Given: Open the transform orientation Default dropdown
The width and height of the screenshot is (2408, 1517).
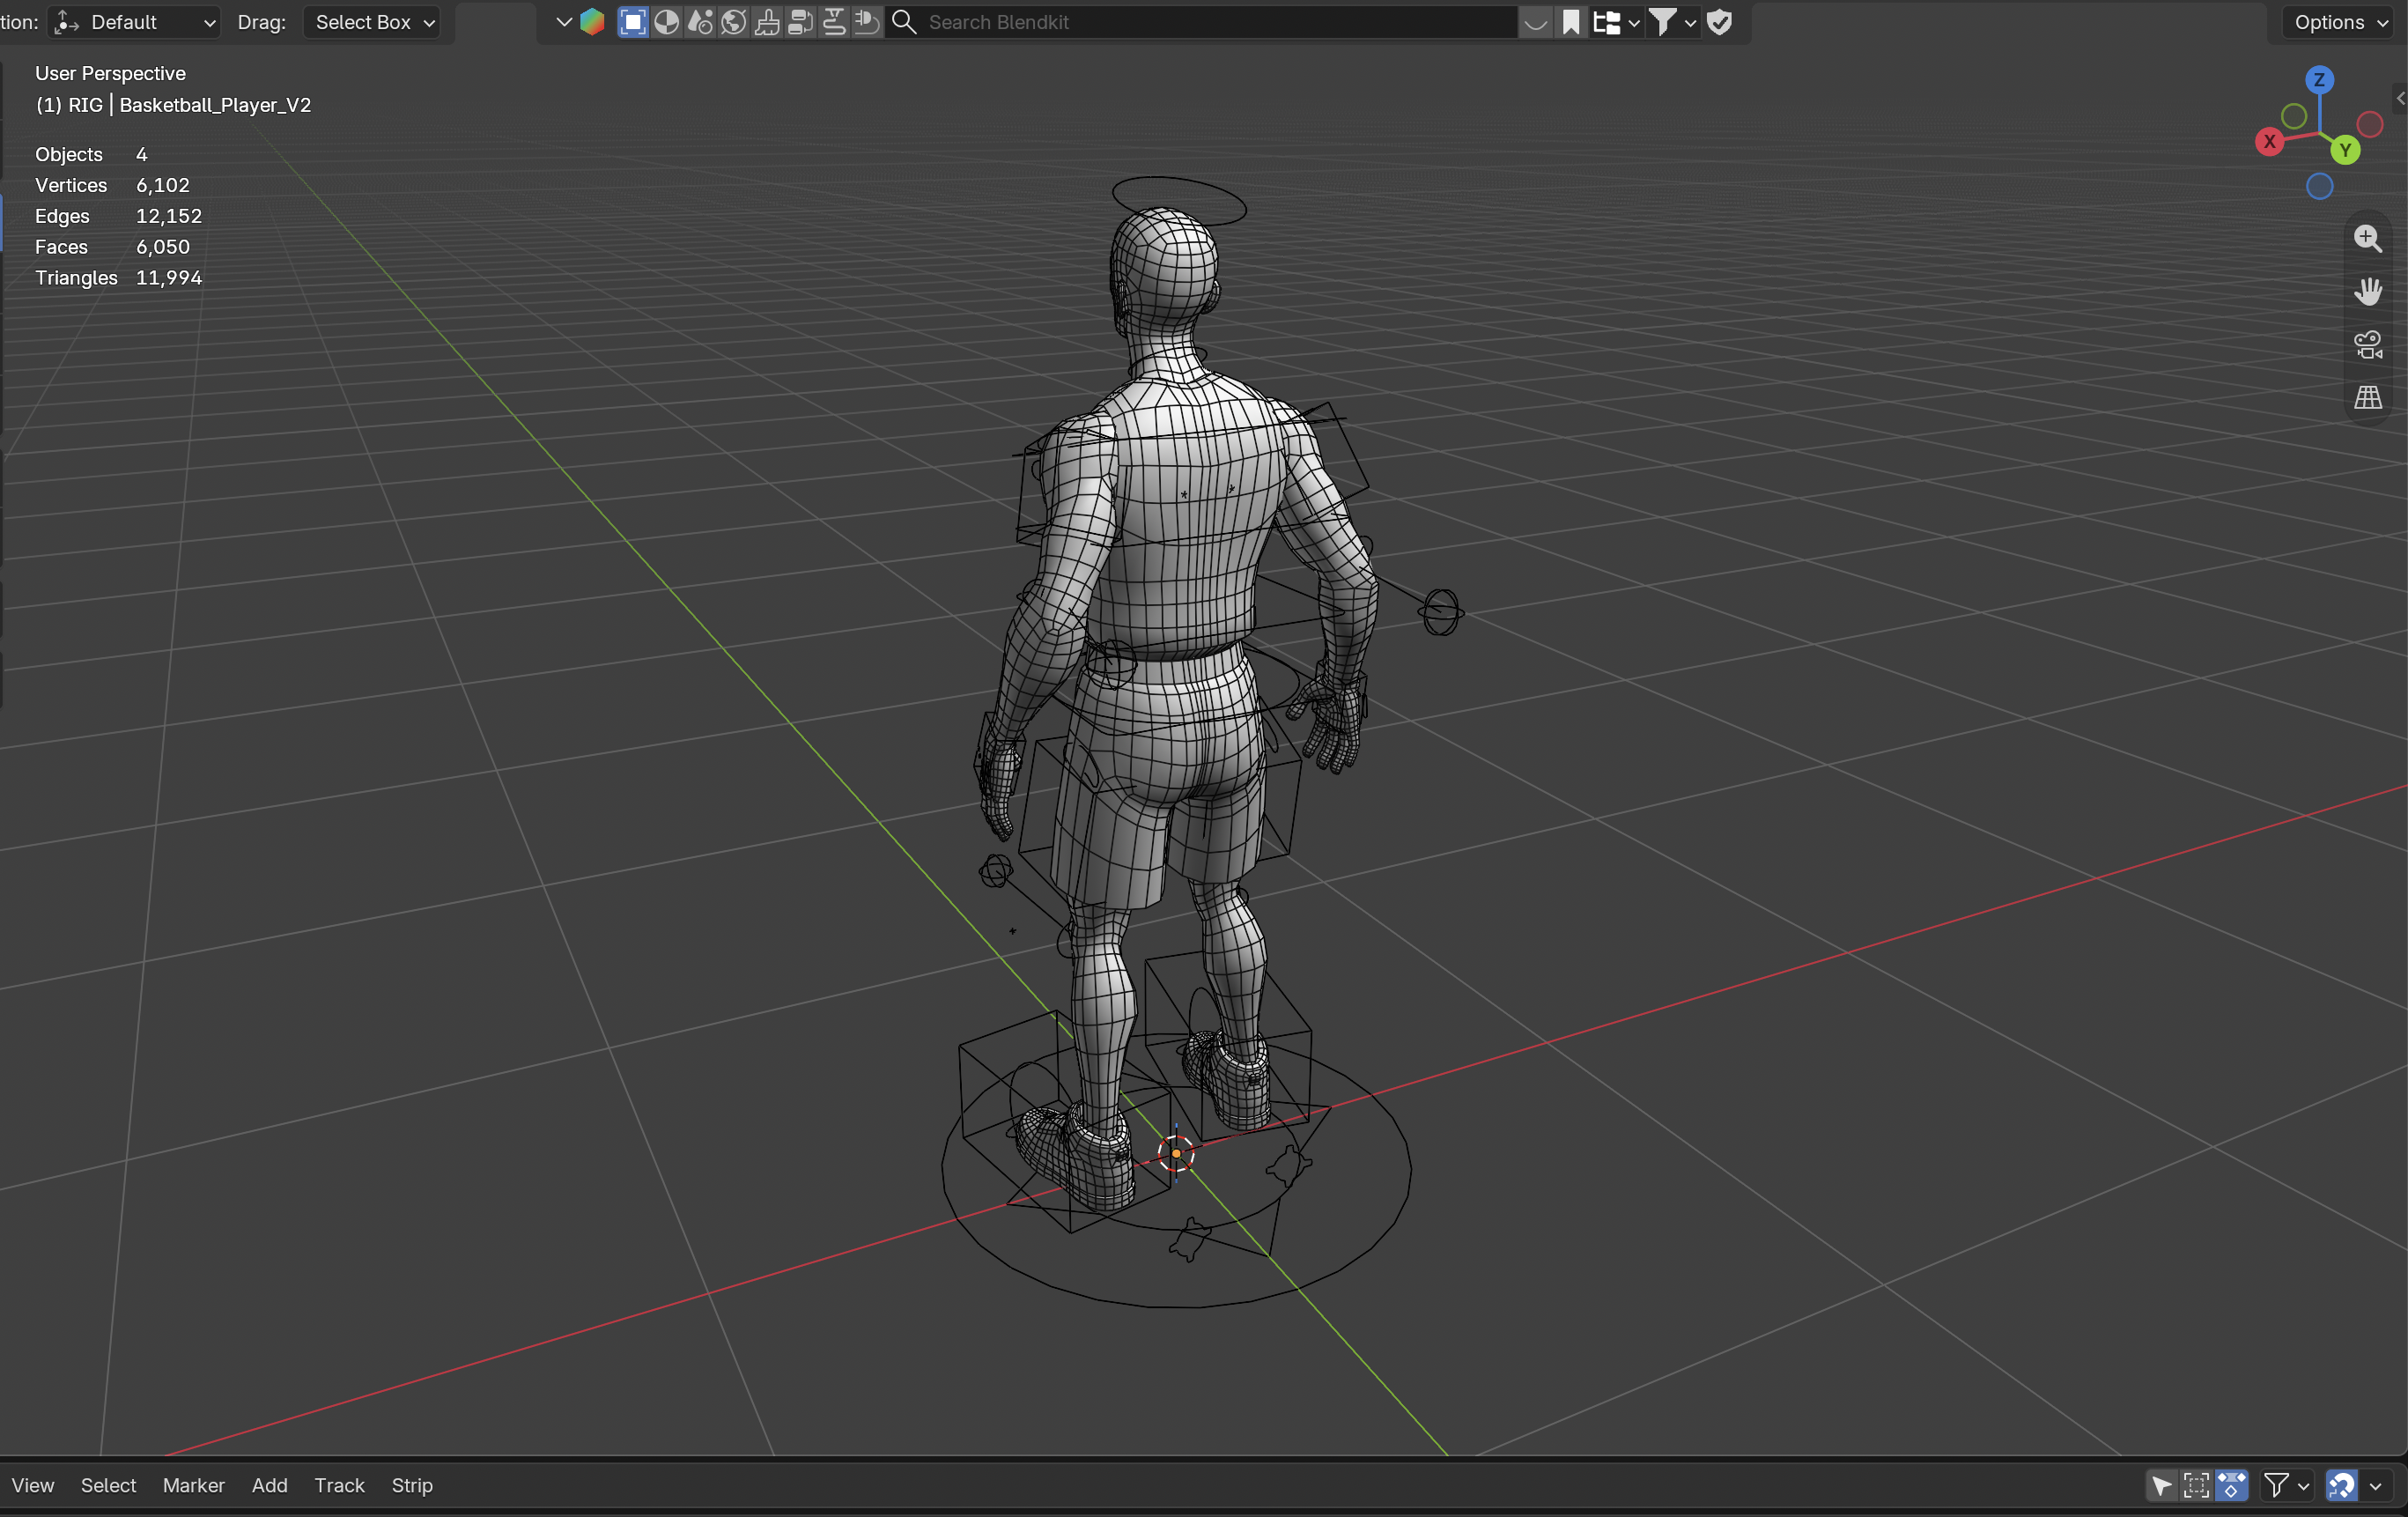Looking at the screenshot, I should tap(134, 22).
